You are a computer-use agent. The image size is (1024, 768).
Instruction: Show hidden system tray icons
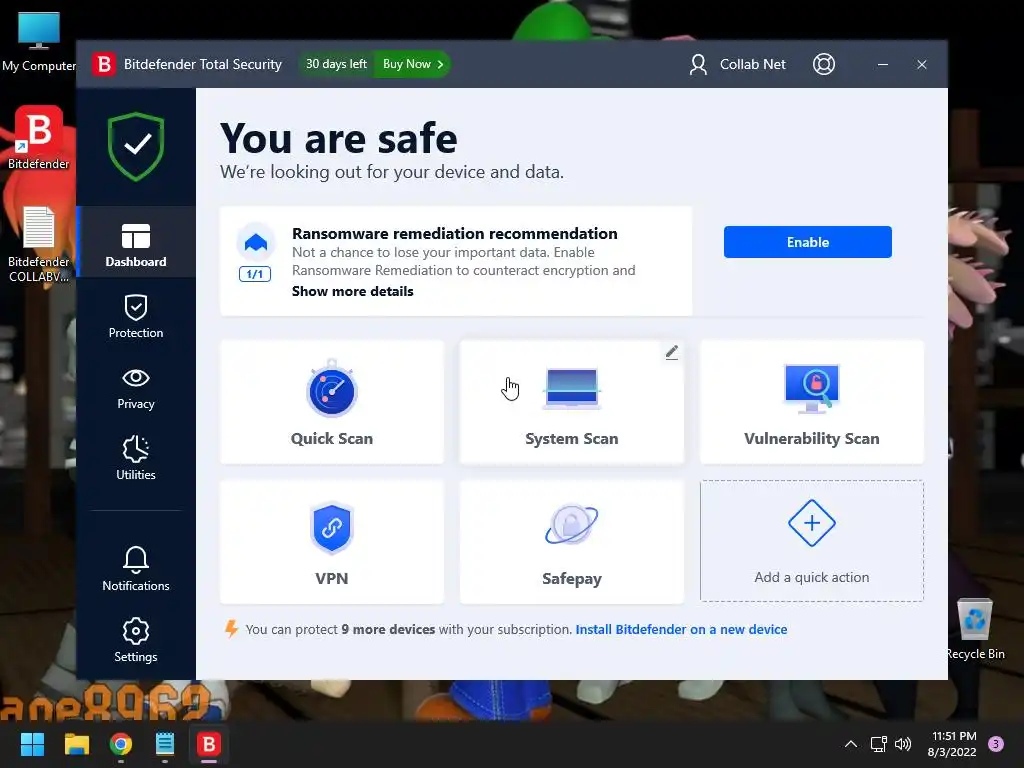pyautogui.click(x=850, y=744)
